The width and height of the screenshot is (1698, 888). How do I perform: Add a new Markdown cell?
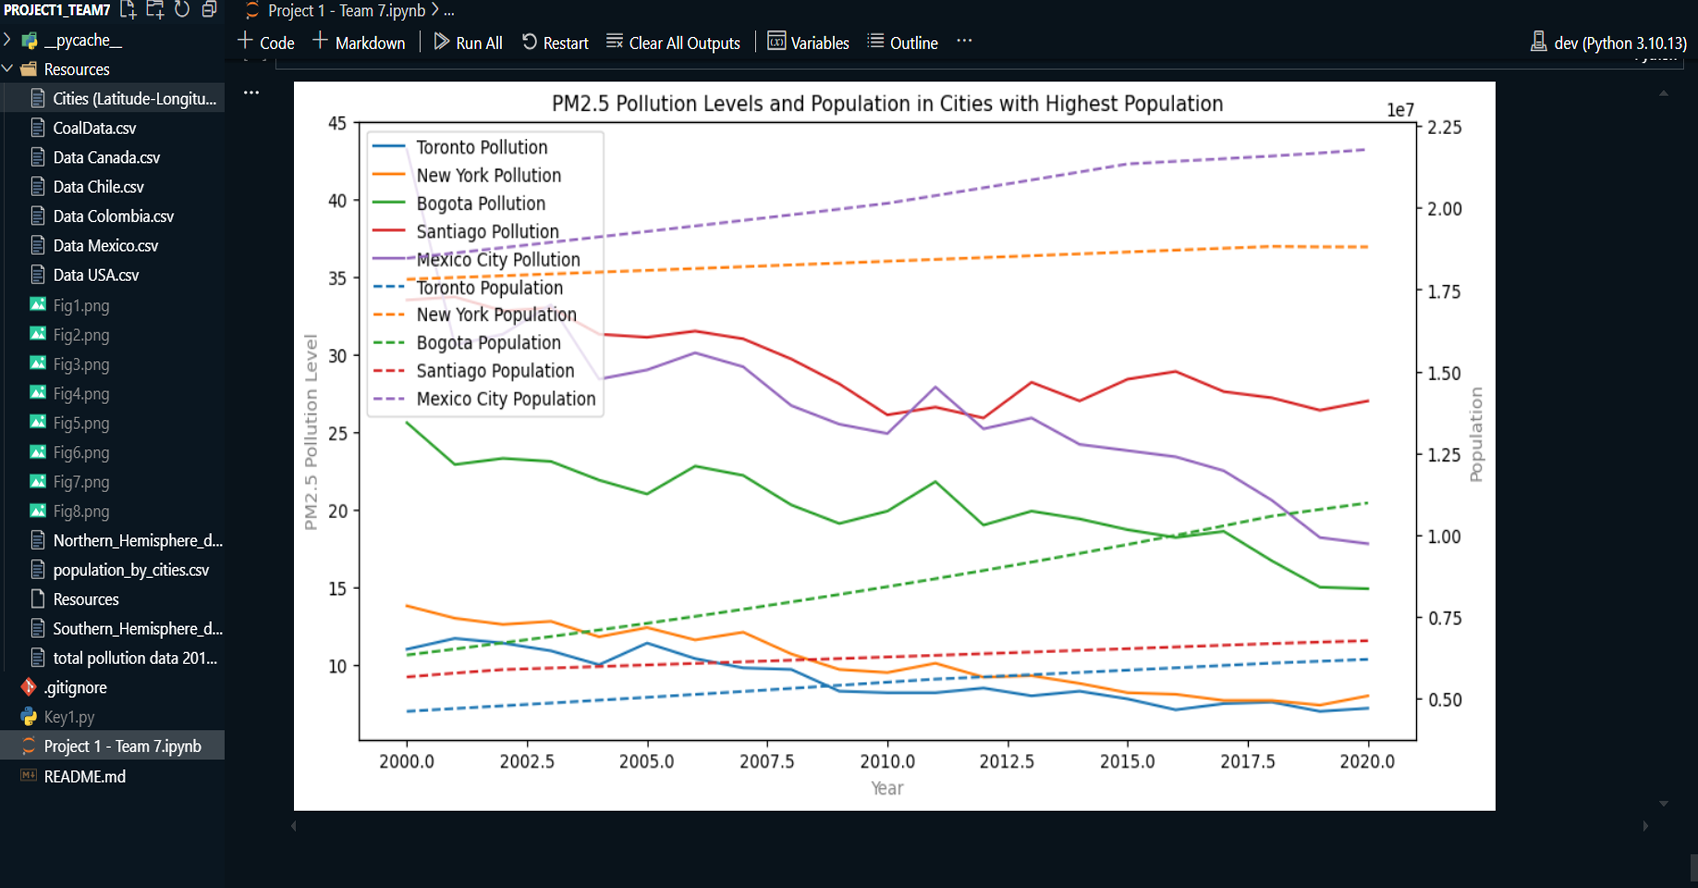click(x=359, y=43)
